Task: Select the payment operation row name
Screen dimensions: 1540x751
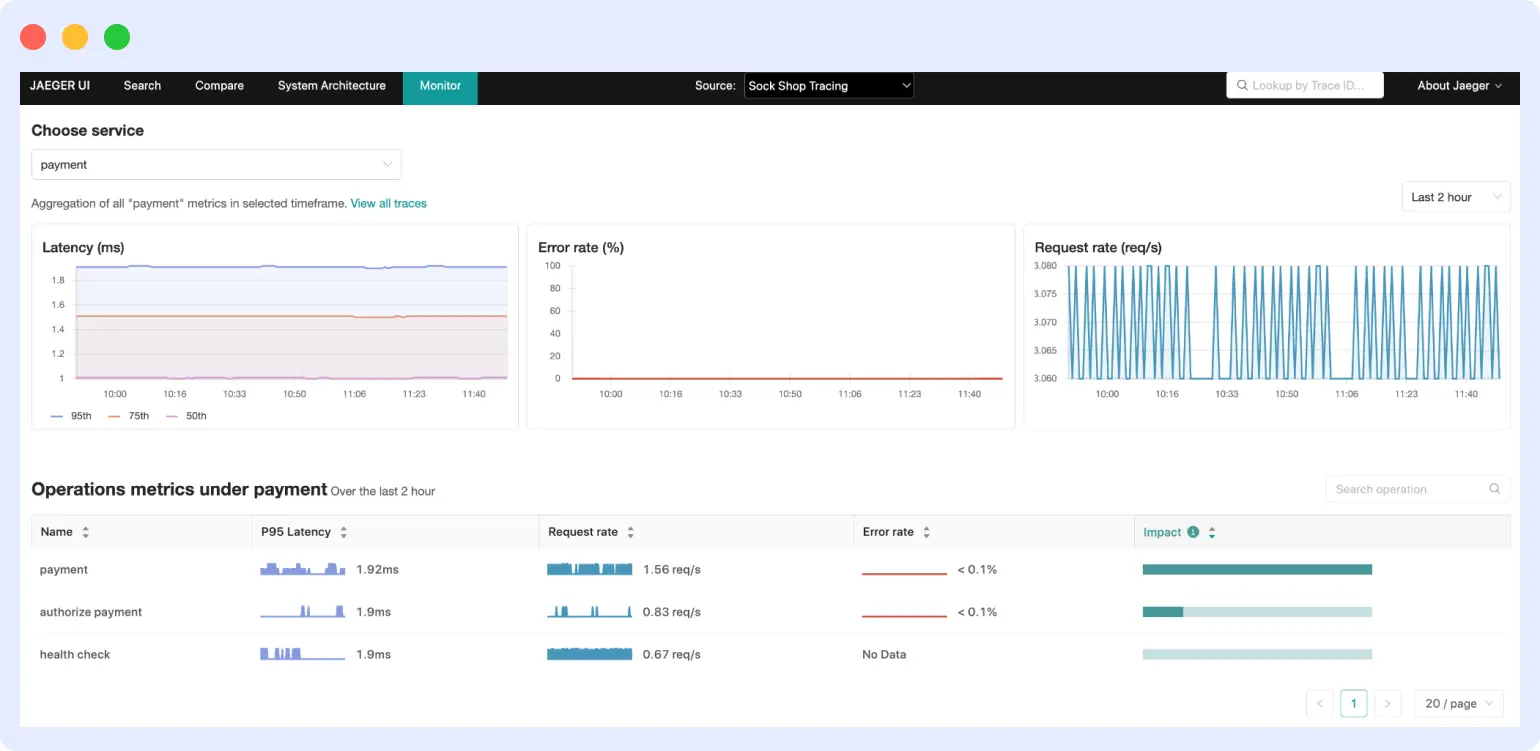Action: pos(64,570)
